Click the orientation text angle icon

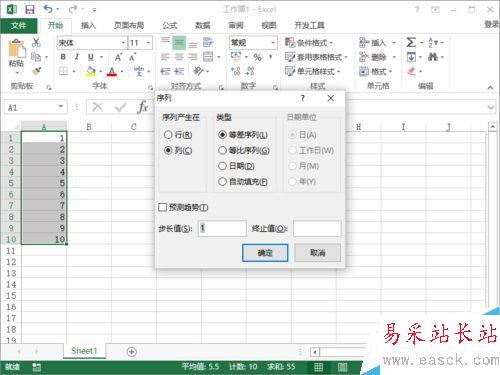click(x=198, y=71)
